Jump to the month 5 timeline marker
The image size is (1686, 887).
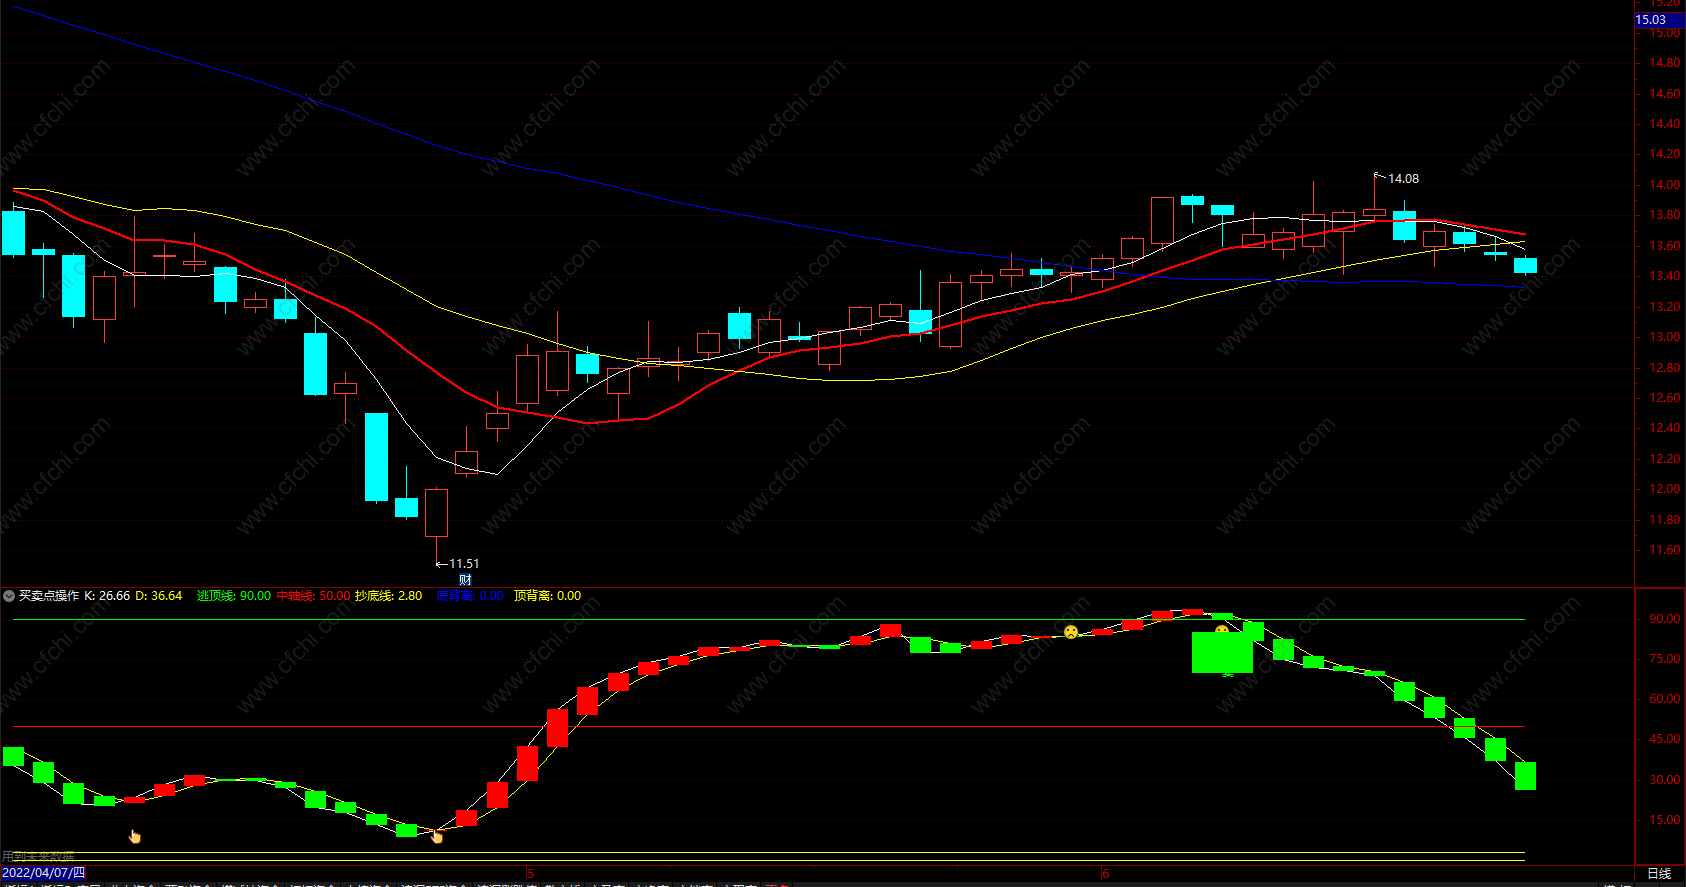(x=531, y=874)
